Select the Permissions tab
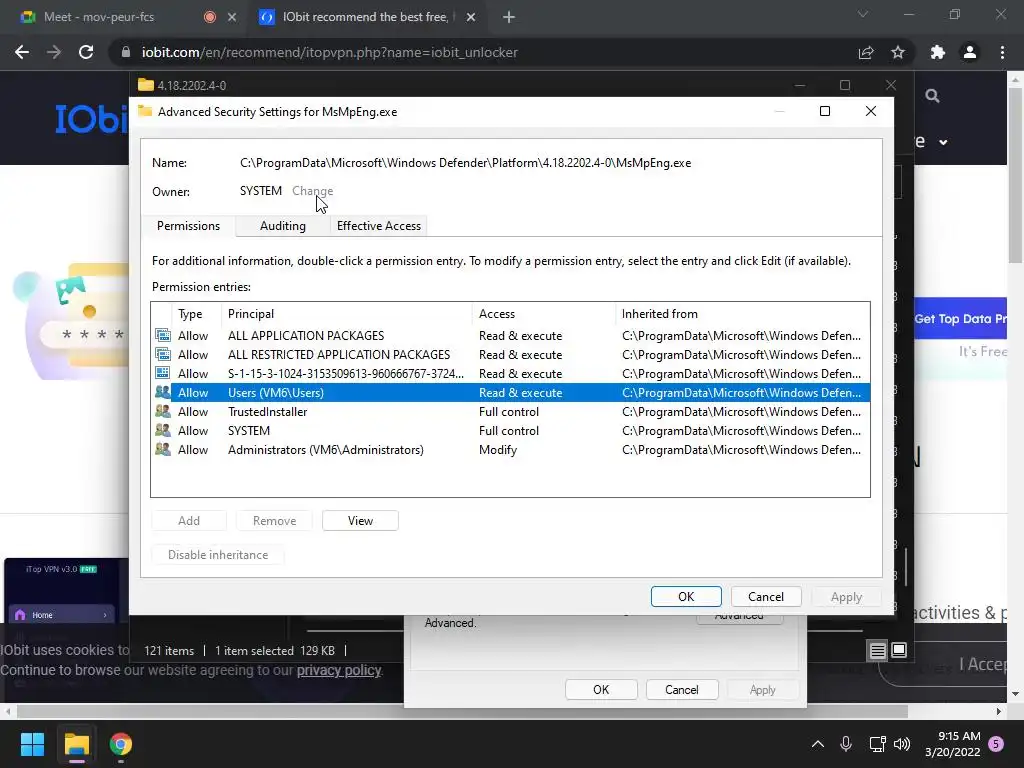This screenshot has width=1024, height=768. (188, 226)
